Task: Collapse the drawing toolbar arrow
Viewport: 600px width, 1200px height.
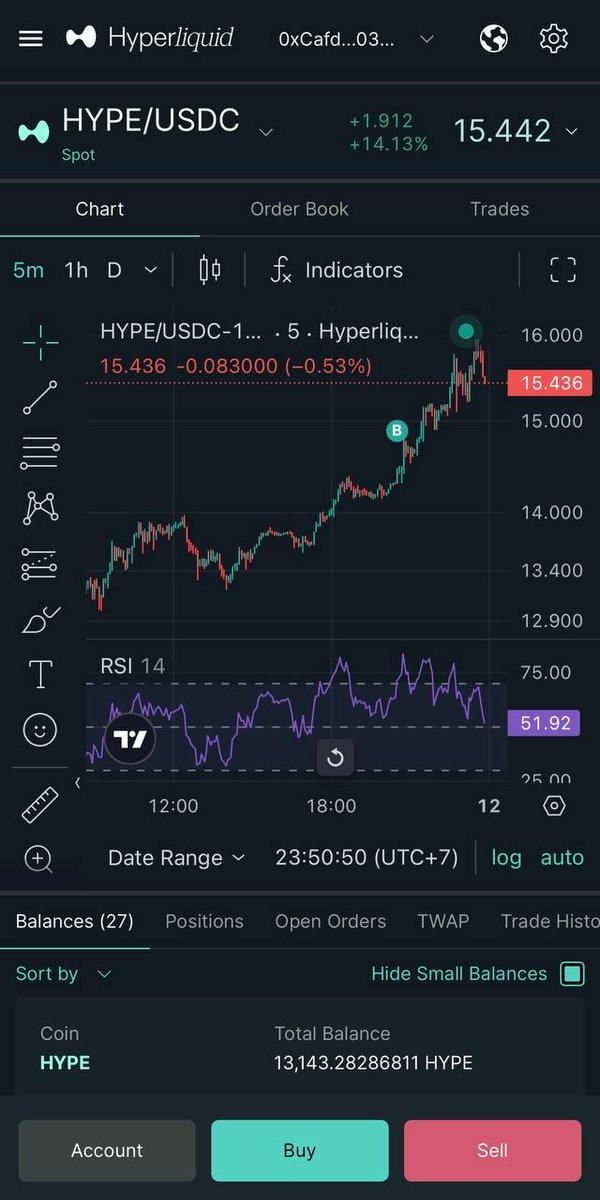Action: click(x=78, y=782)
